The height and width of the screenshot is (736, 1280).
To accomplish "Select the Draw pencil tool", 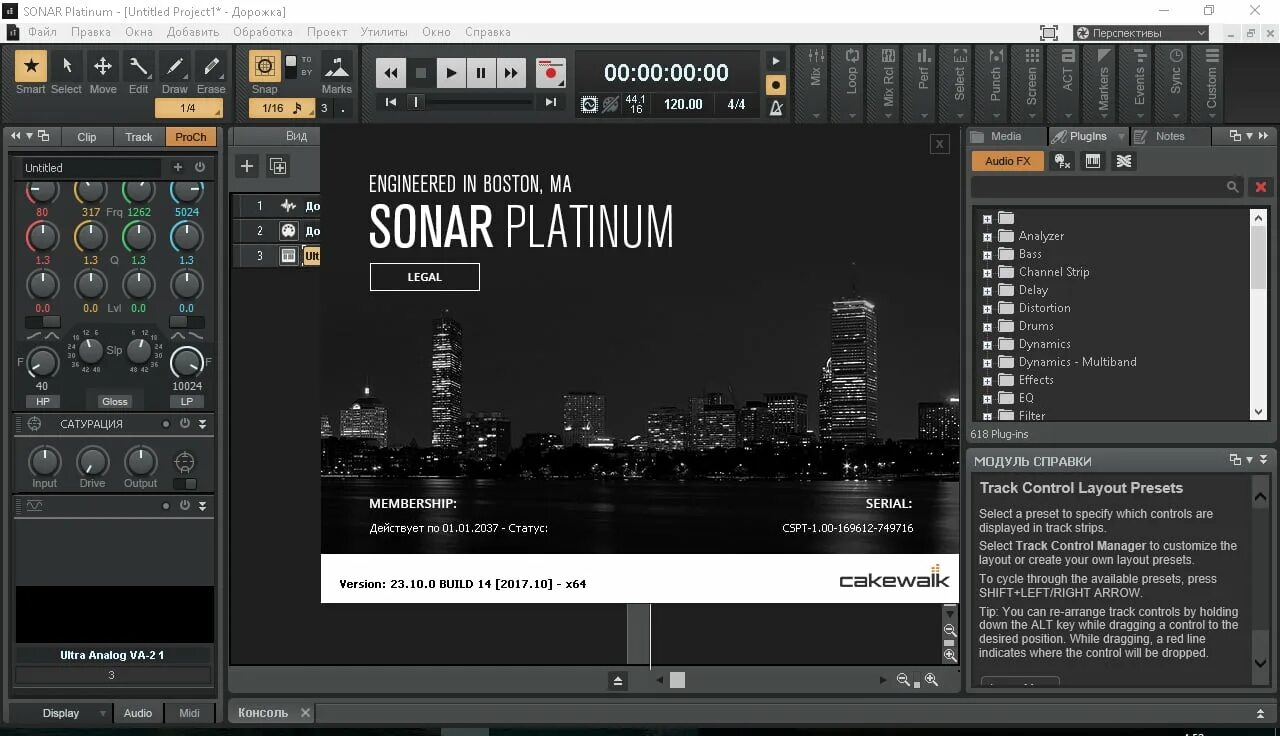I will coord(175,67).
